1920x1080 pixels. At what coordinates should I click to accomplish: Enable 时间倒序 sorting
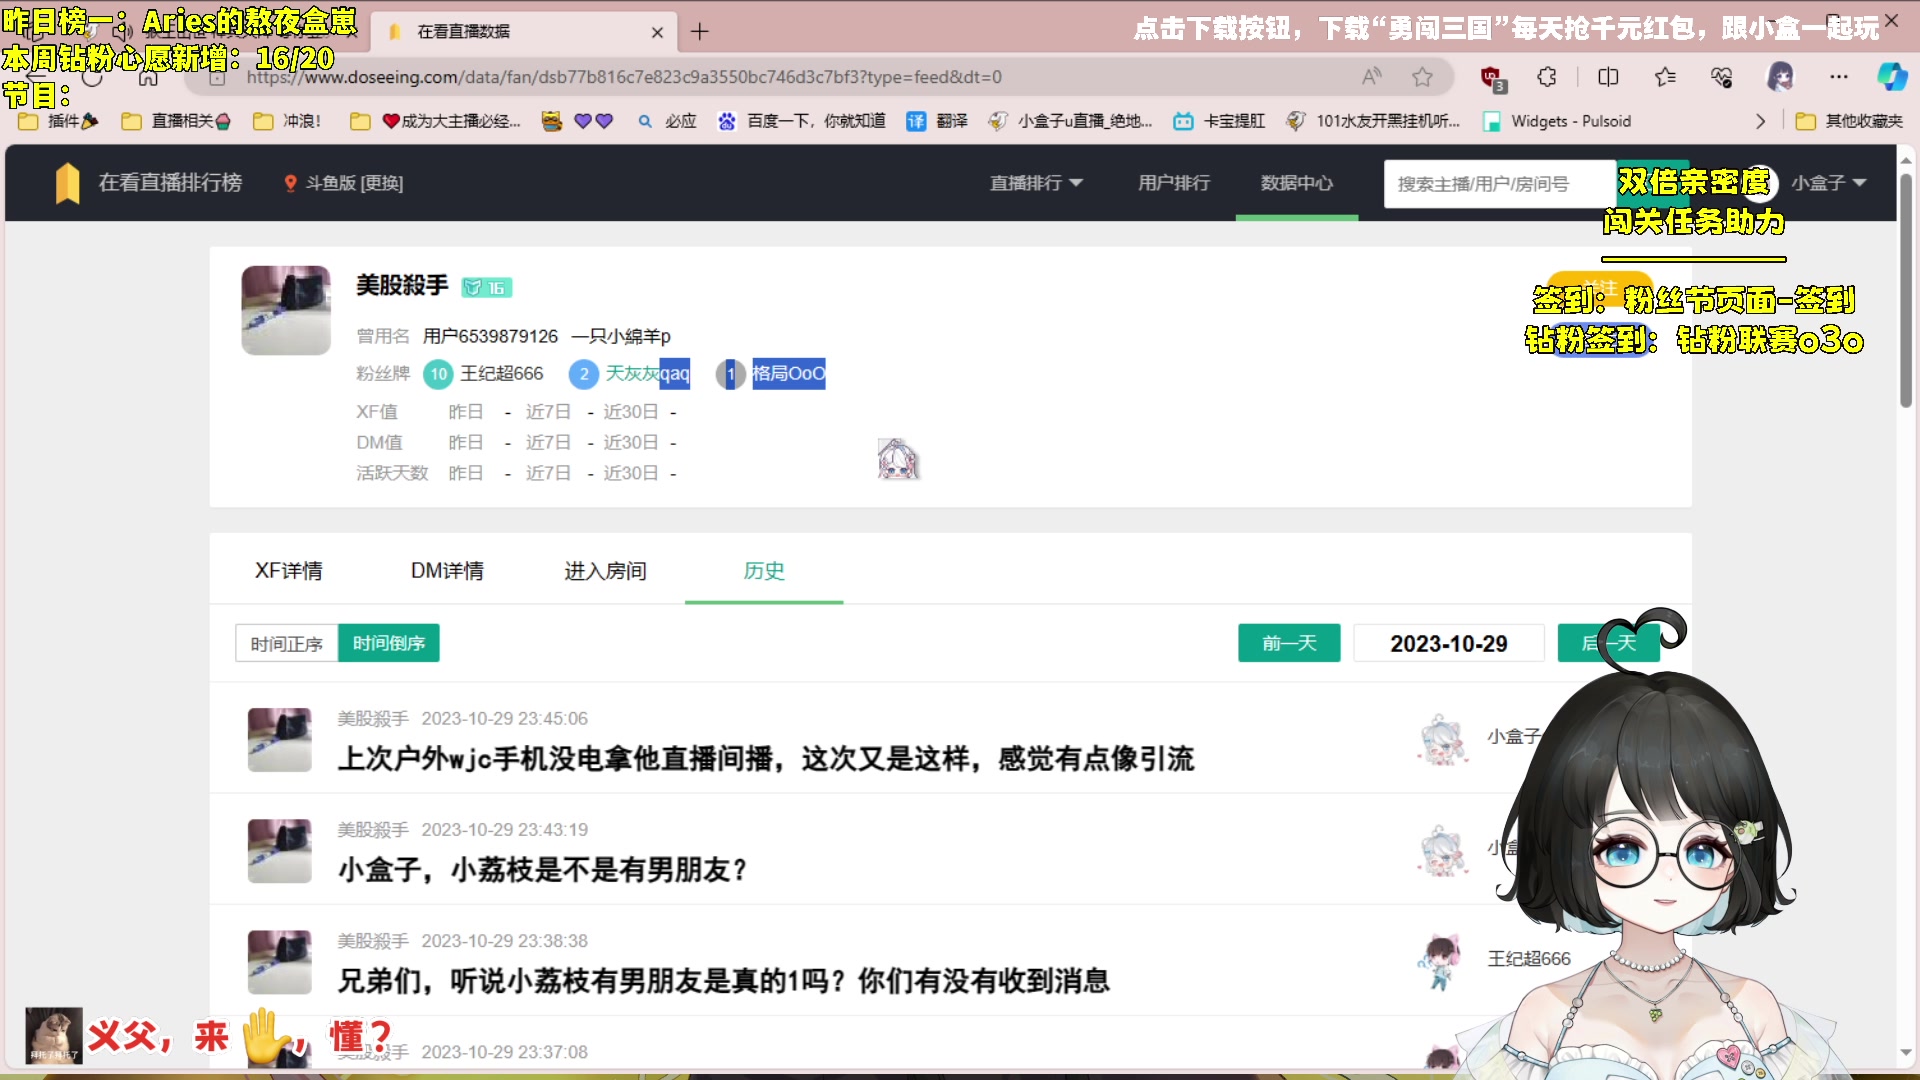coord(389,643)
